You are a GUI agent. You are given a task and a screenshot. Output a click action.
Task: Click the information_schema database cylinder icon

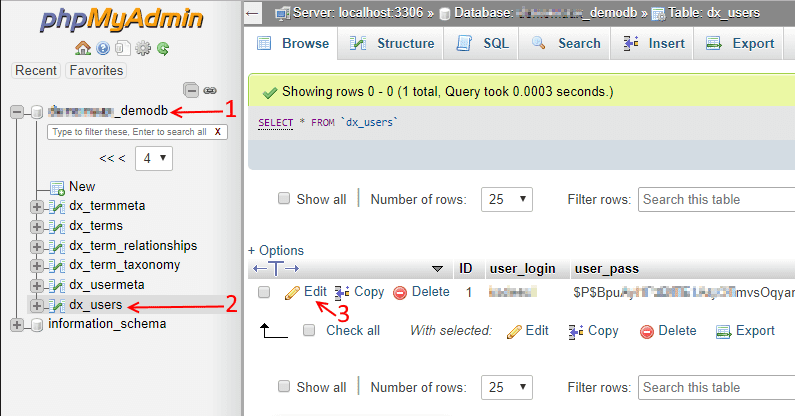(37, 325)
